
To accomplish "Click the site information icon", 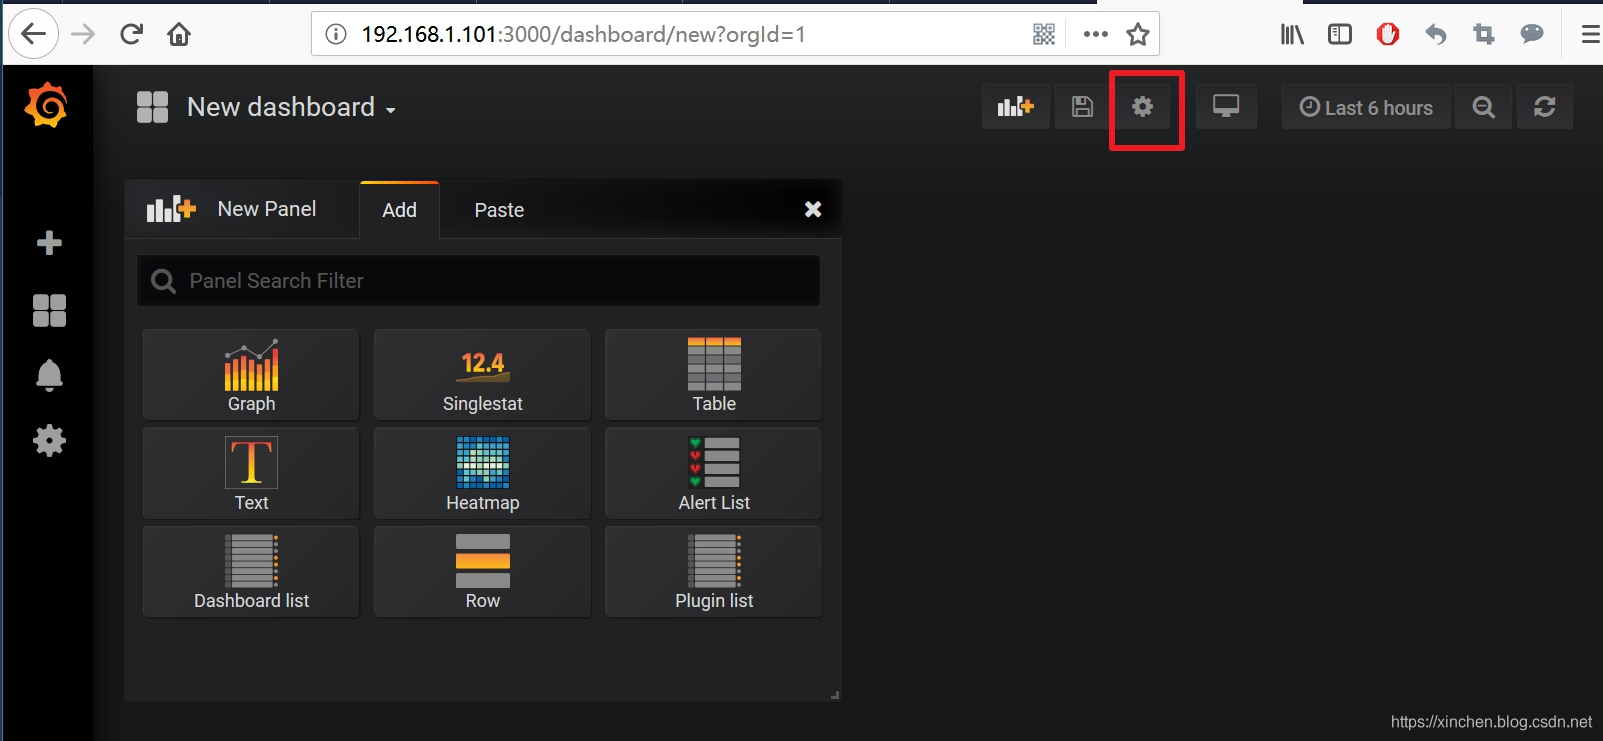I will click(336, 35).
